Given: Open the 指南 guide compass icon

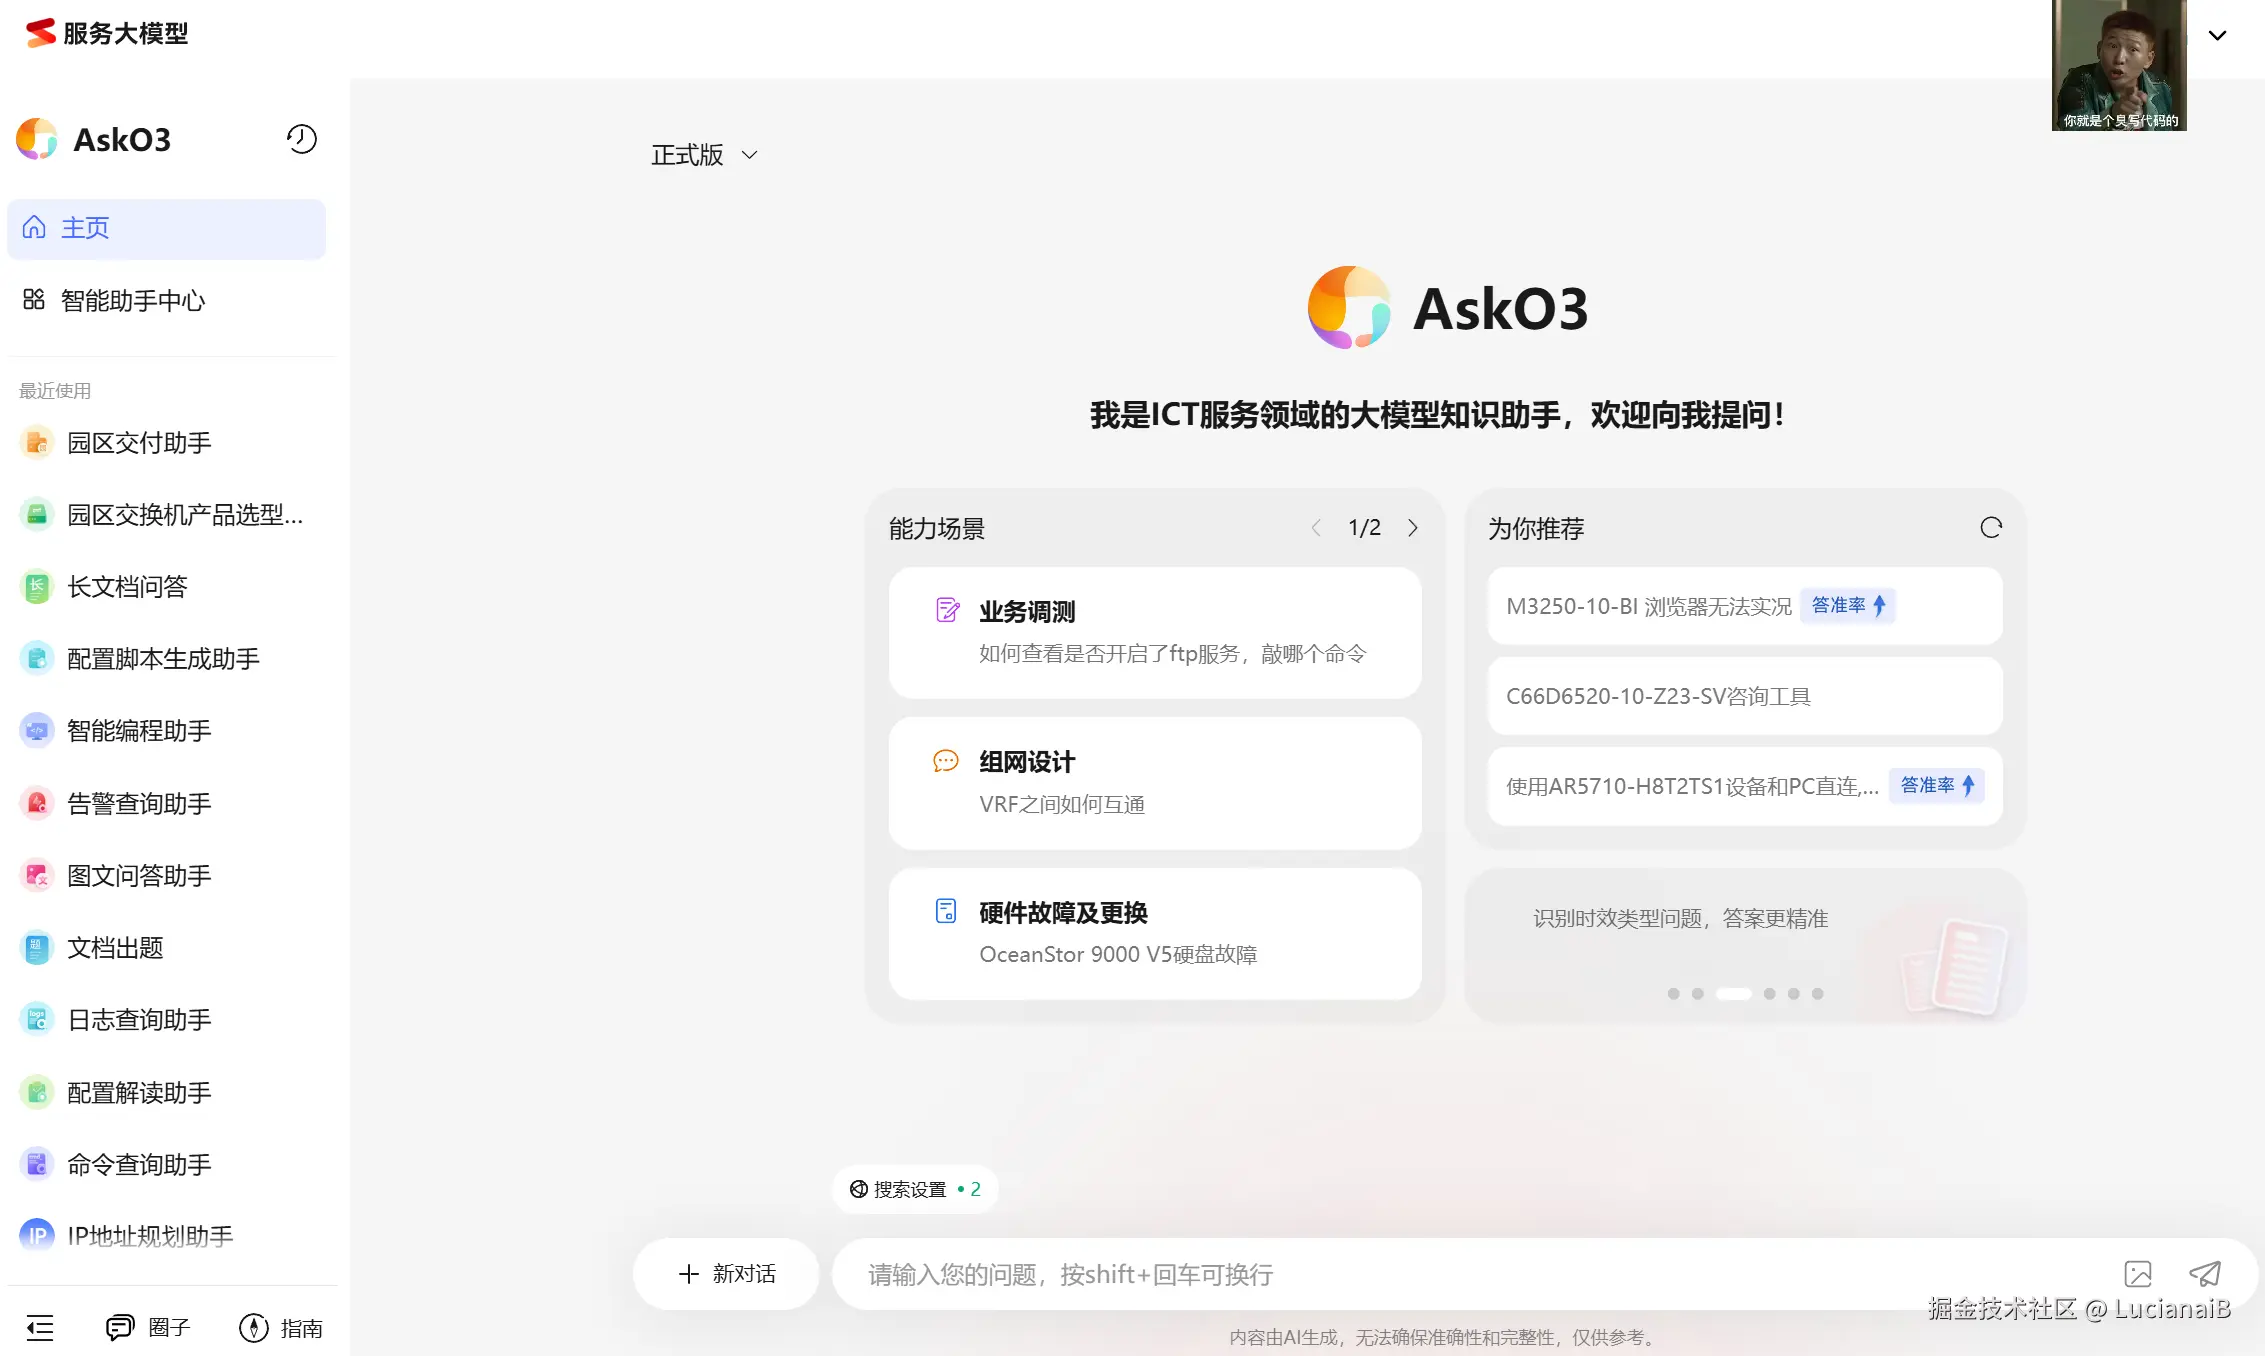Looking at the screenshot, I should point(254,1328).
